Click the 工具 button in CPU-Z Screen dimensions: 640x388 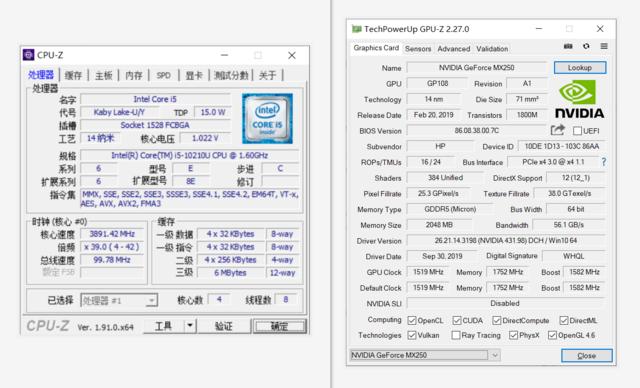pos(164,326)
